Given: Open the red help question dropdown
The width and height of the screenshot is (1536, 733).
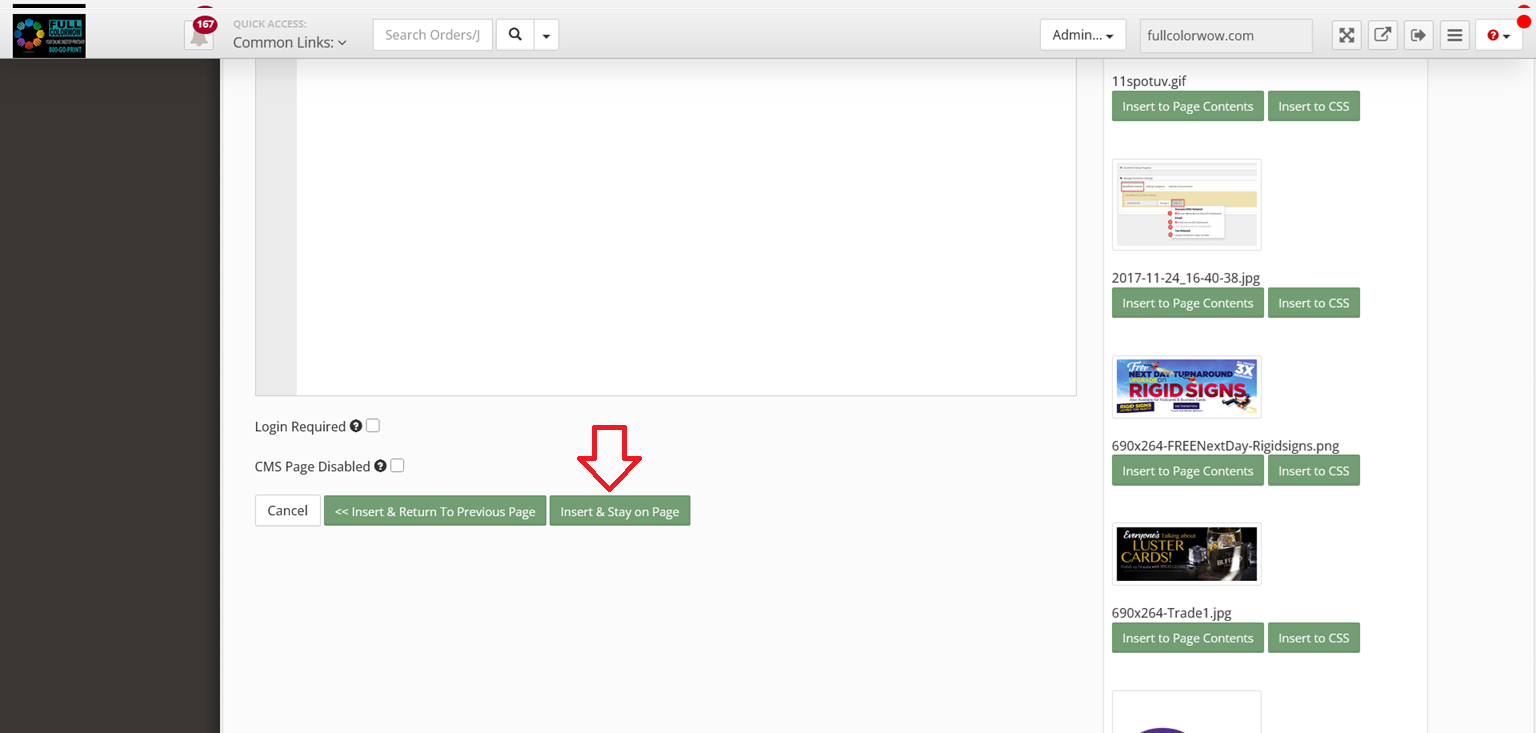Looking at the screenshot, I should [1498, 35].
